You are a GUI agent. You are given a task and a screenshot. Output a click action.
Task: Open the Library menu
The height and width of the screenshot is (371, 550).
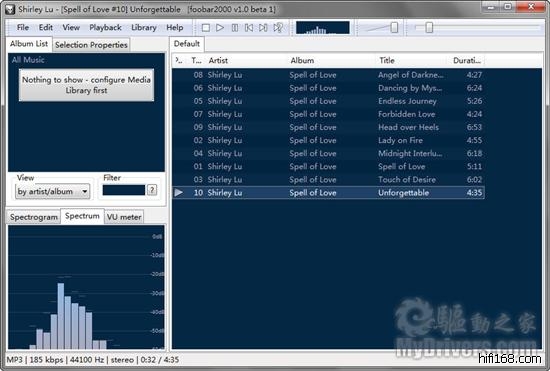(x=144, y=27)
